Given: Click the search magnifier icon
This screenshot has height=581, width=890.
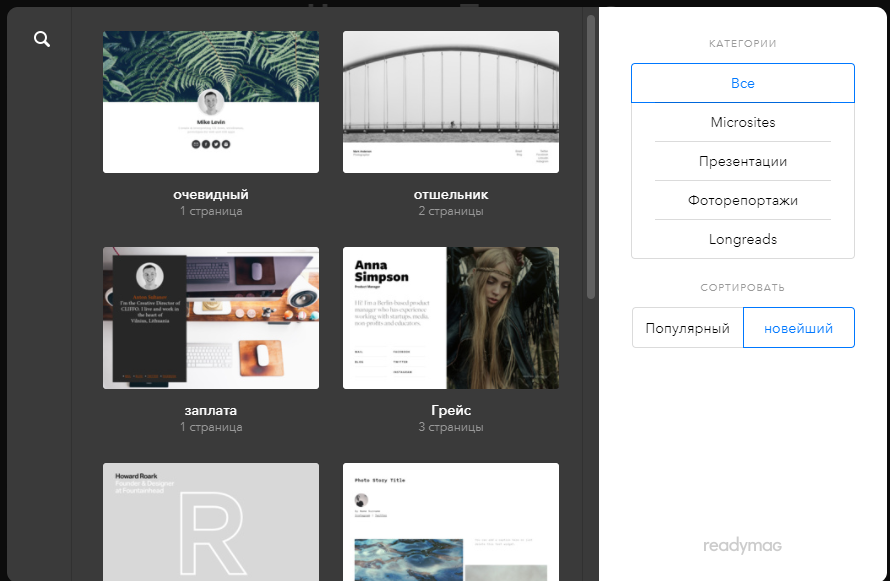Looking at the screenshot, I should 41,39.
